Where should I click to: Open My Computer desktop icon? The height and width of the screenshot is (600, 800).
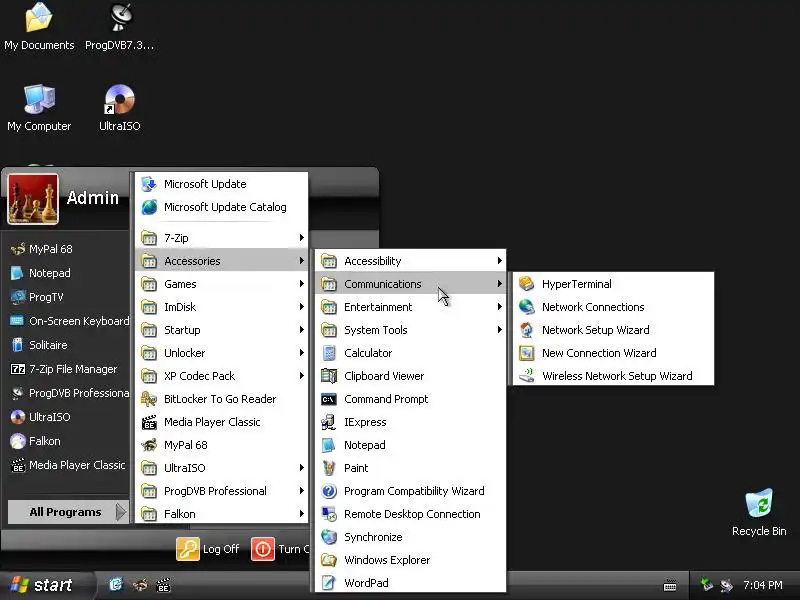(x=39, y=108)
